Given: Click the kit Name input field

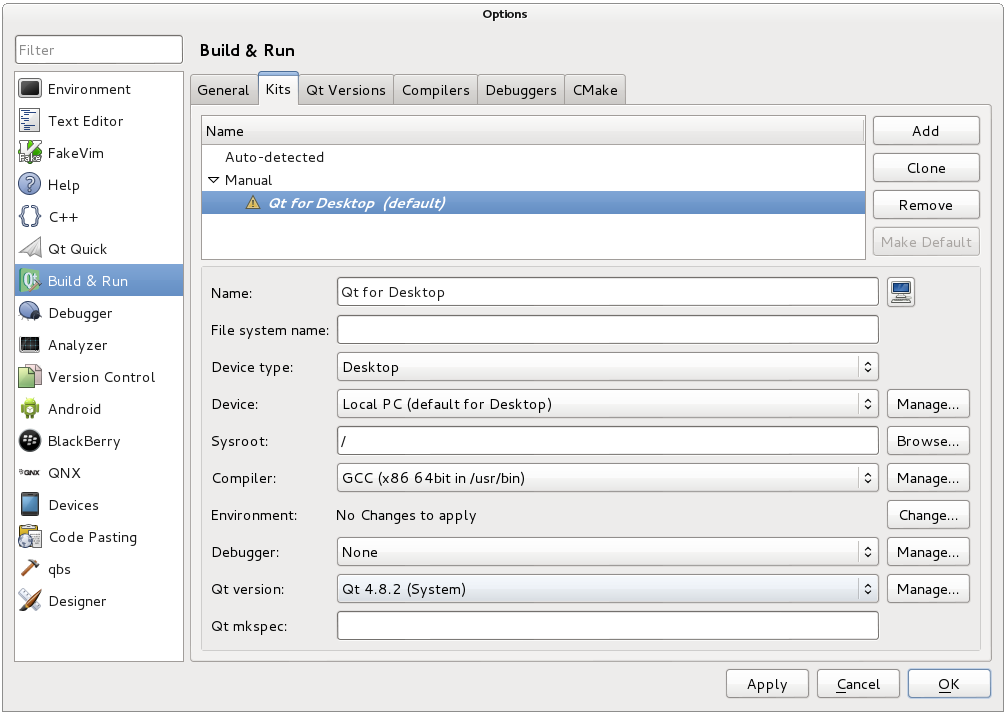Looking at the screenshot, I should (x=608, y=292).
